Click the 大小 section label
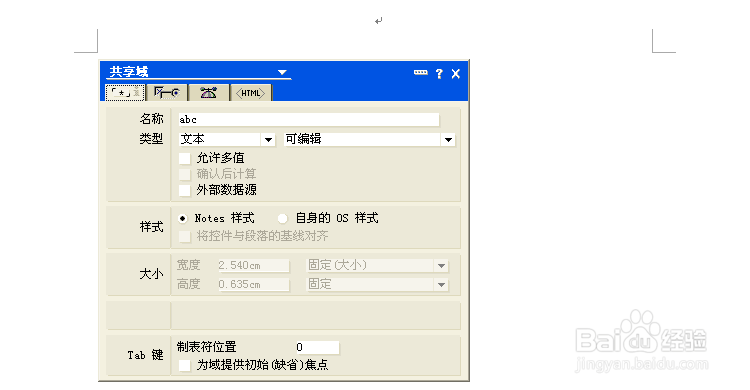Screen dimensions: 750x390 152,274
